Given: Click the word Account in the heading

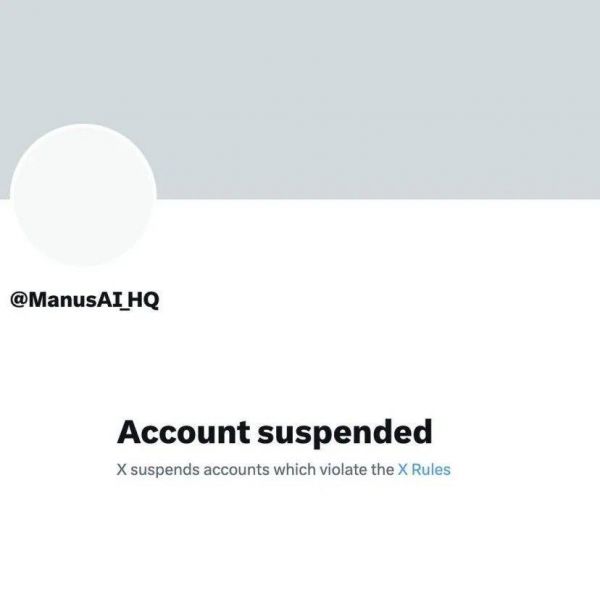Looking at the screenshot, I should (x=183, y=432).
